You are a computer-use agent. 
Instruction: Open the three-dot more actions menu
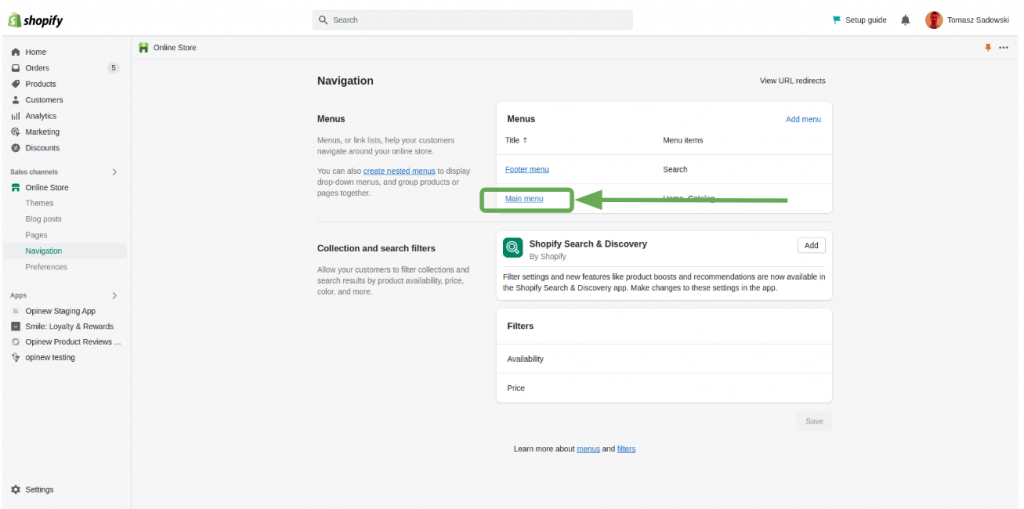1004,48
